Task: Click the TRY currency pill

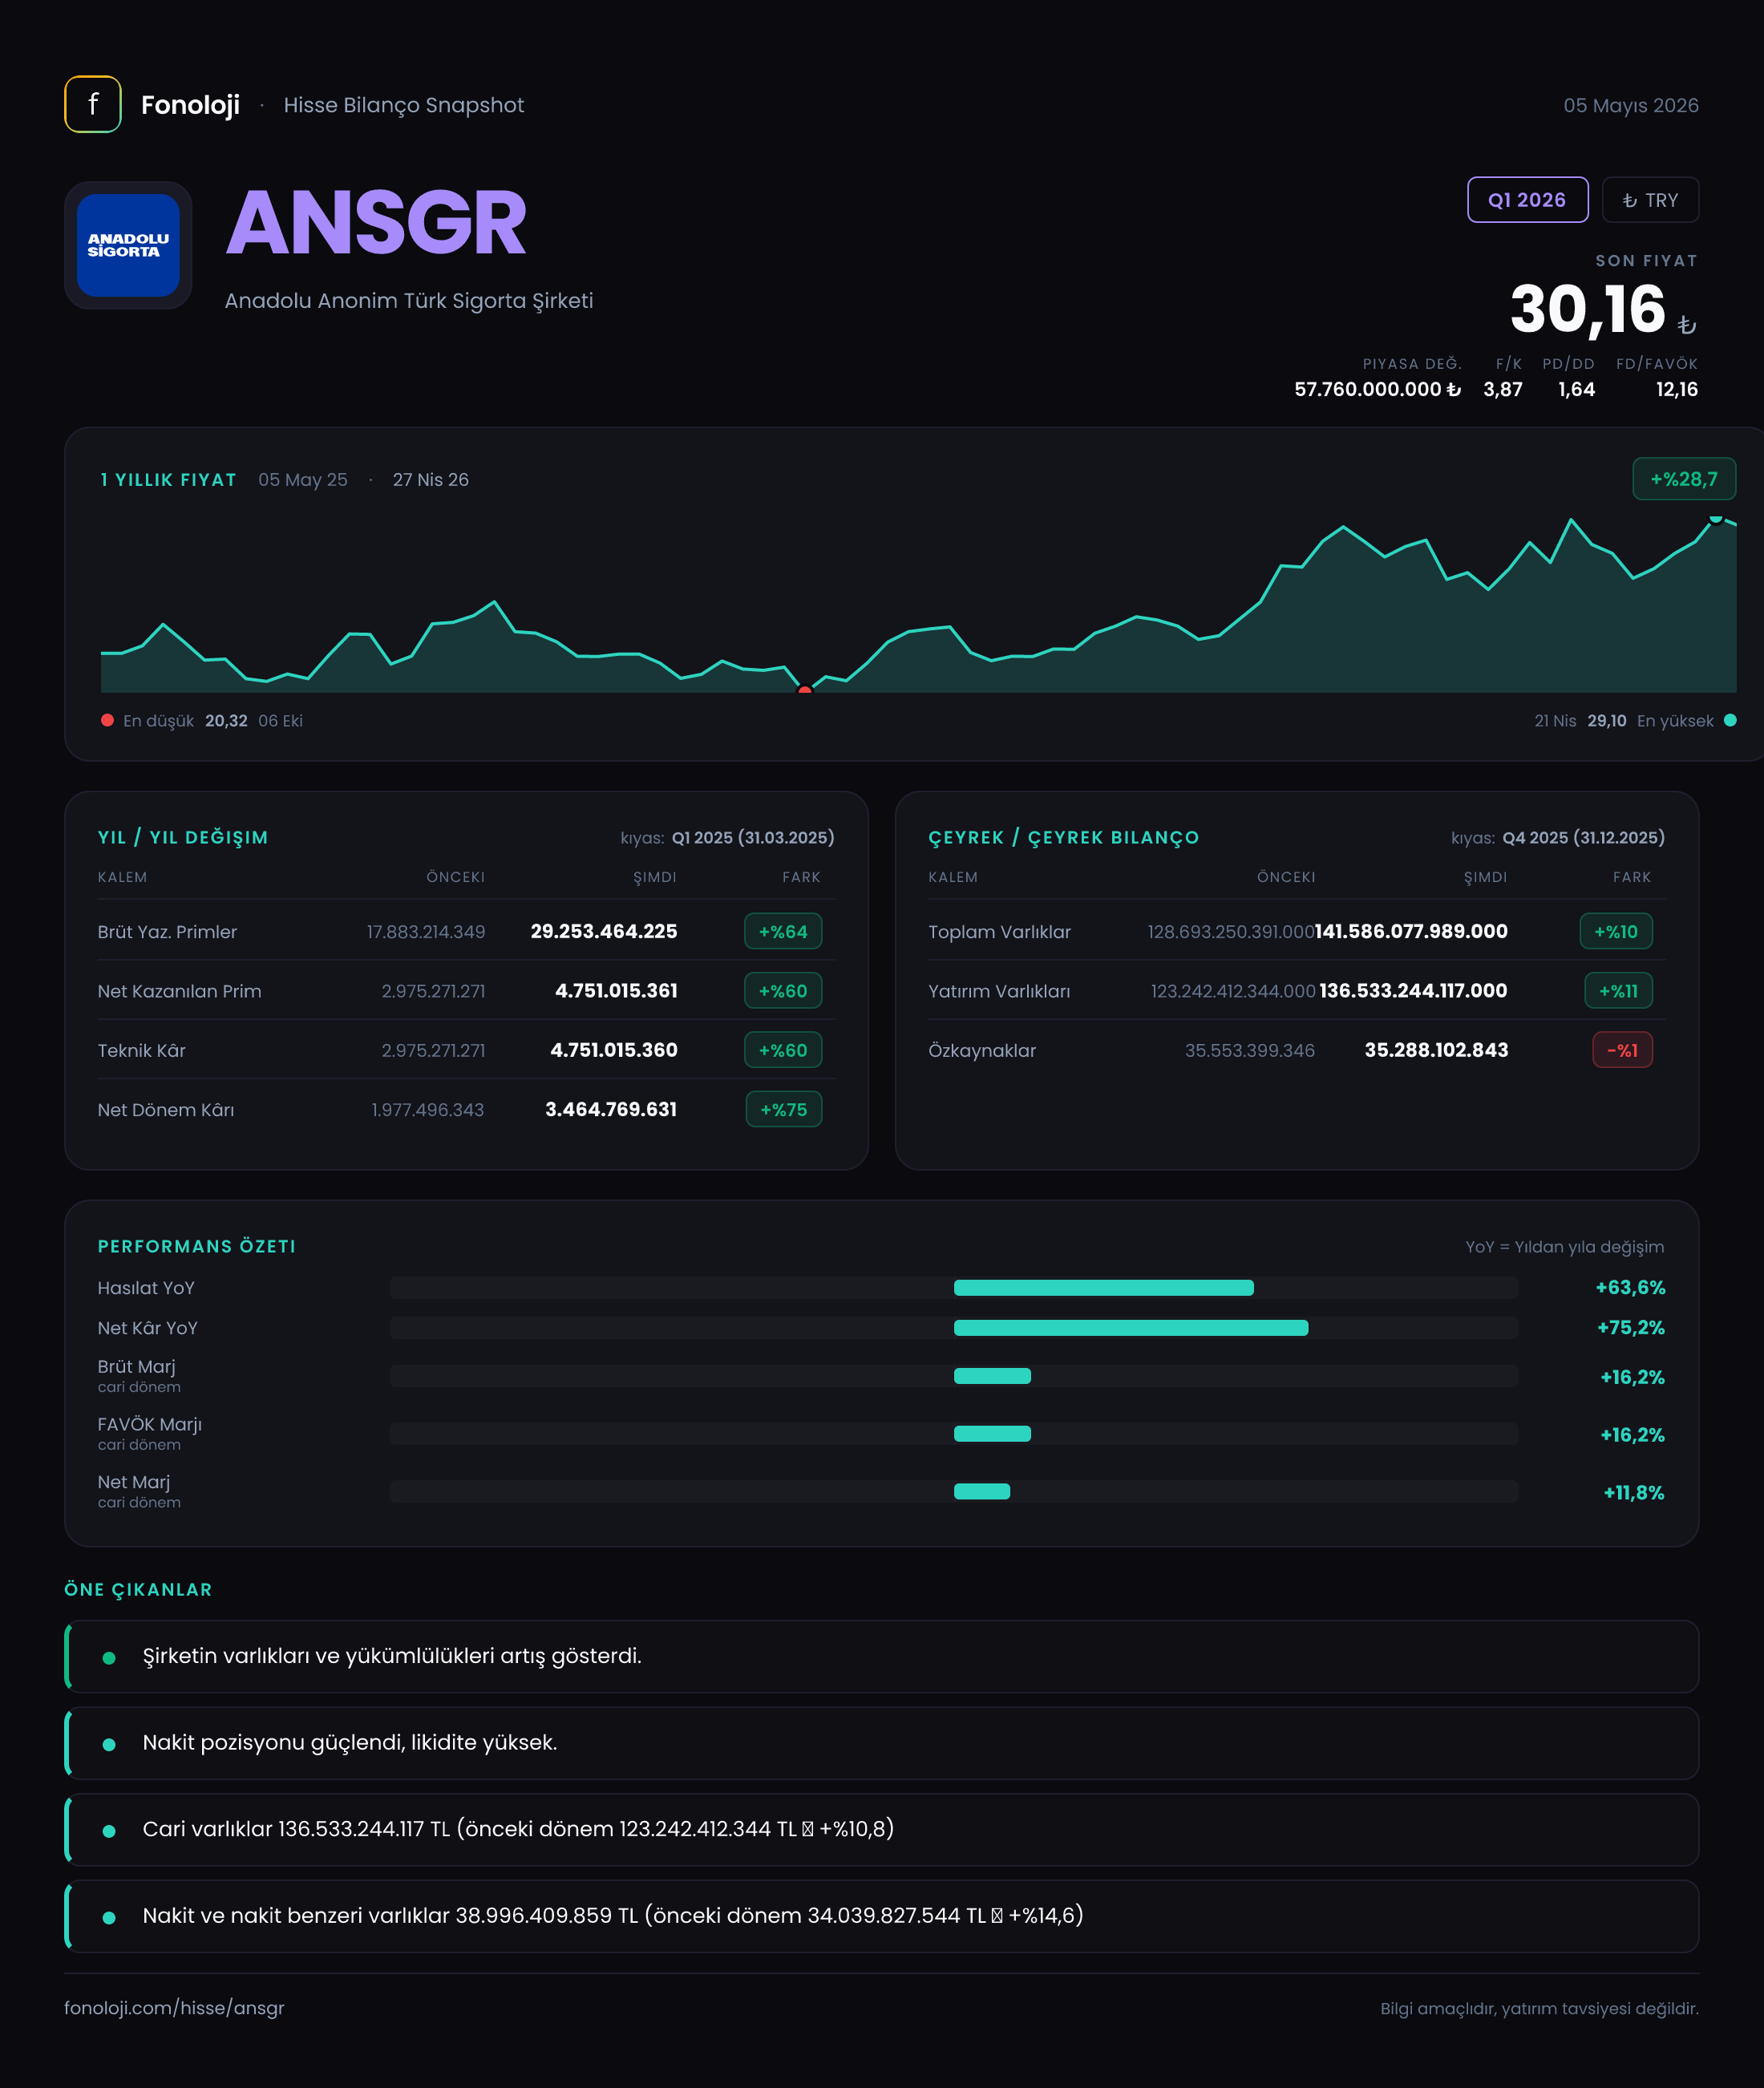Action: 1650,200
